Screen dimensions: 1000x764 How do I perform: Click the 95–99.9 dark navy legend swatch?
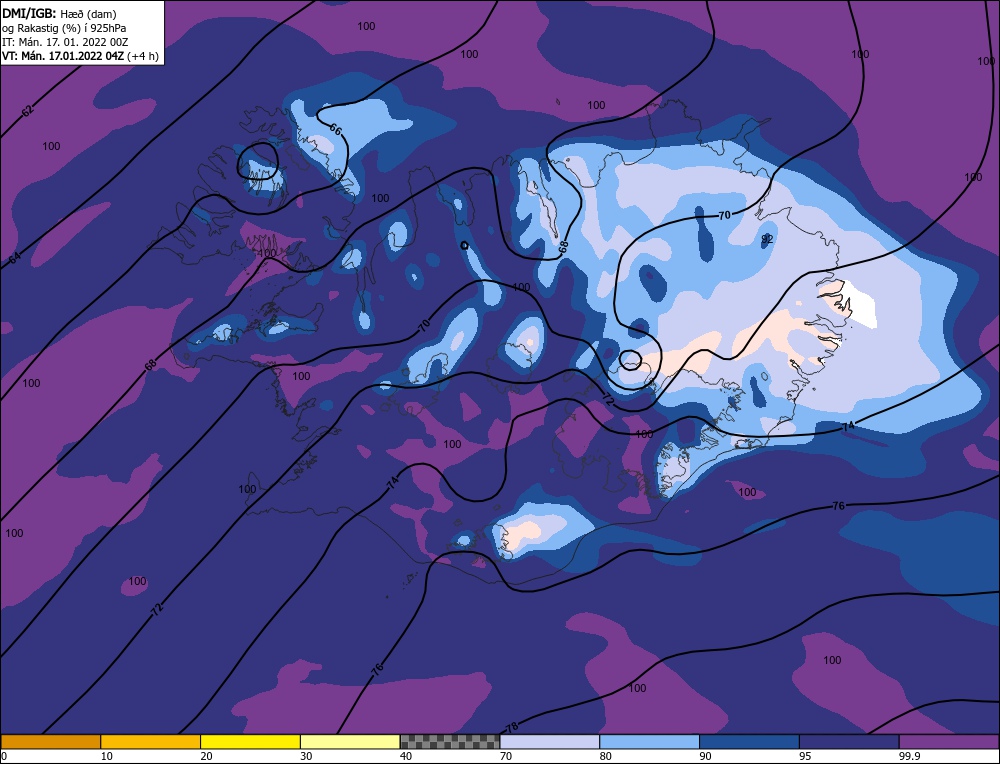click(x=849, y=741)
